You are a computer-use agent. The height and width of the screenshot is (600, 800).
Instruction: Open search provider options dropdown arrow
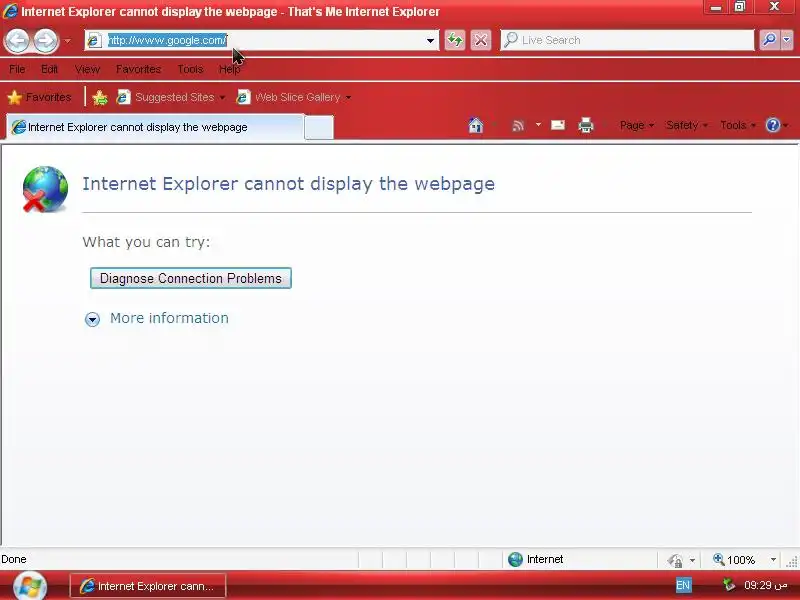click(x=786, y=40)
